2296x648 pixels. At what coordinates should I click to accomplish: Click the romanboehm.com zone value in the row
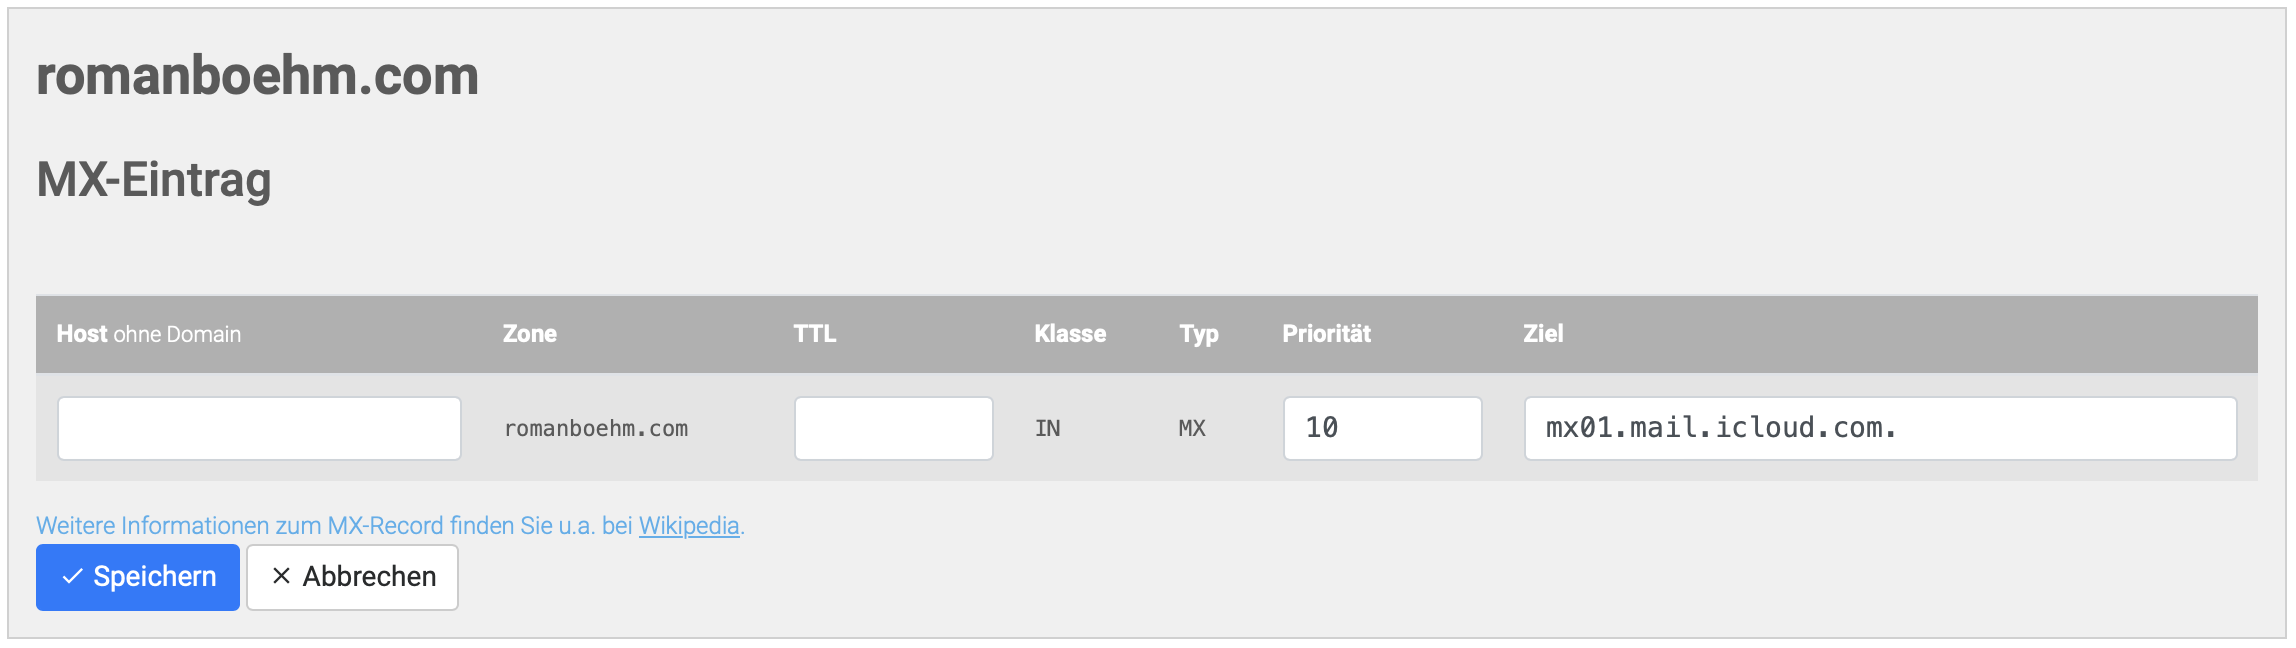click(x=596, y=428)
